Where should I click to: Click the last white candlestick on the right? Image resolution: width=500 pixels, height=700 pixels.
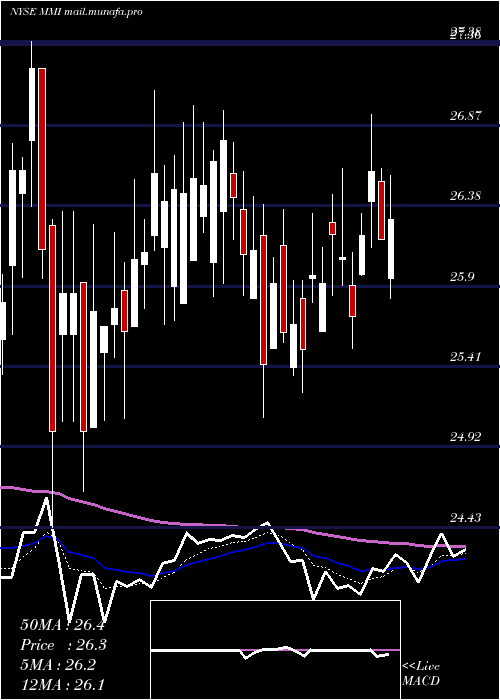pos(391,249)
